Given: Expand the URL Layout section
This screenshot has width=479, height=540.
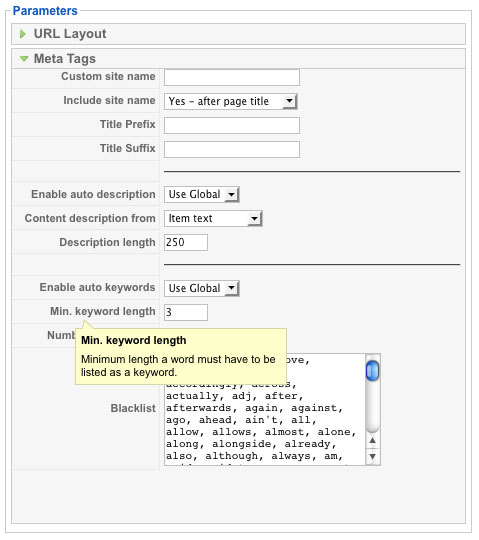Looking at the screenshot, I should [238, 34].
